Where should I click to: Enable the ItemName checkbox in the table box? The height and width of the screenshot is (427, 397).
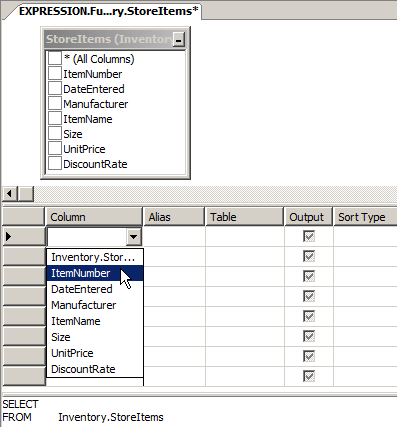[55, 118]
